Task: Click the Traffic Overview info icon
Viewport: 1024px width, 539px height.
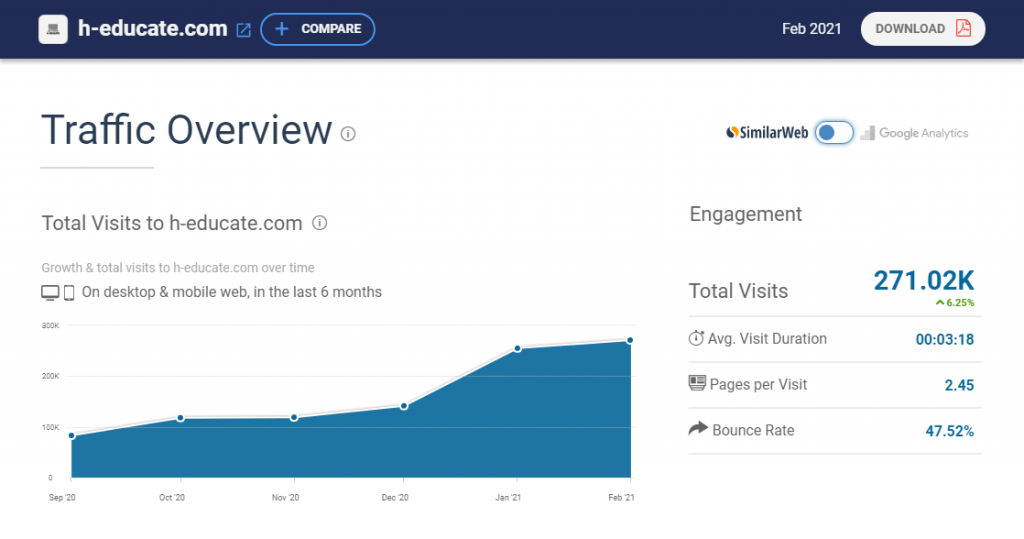Action: click(348, 134)
